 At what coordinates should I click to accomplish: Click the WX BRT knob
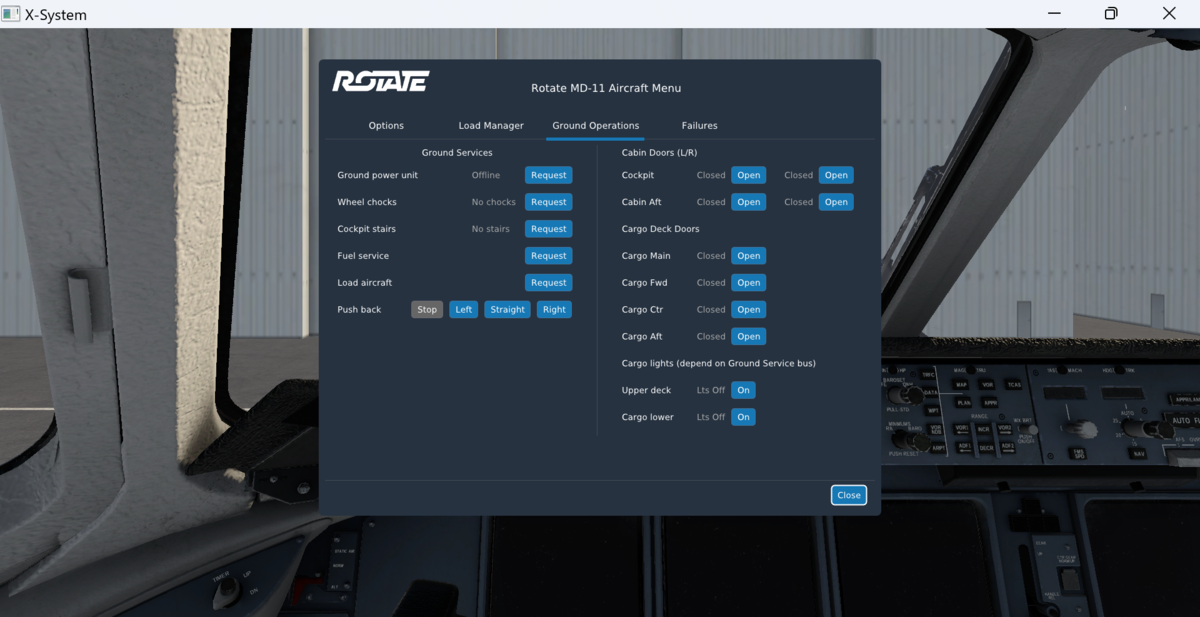coord(1028,430)
